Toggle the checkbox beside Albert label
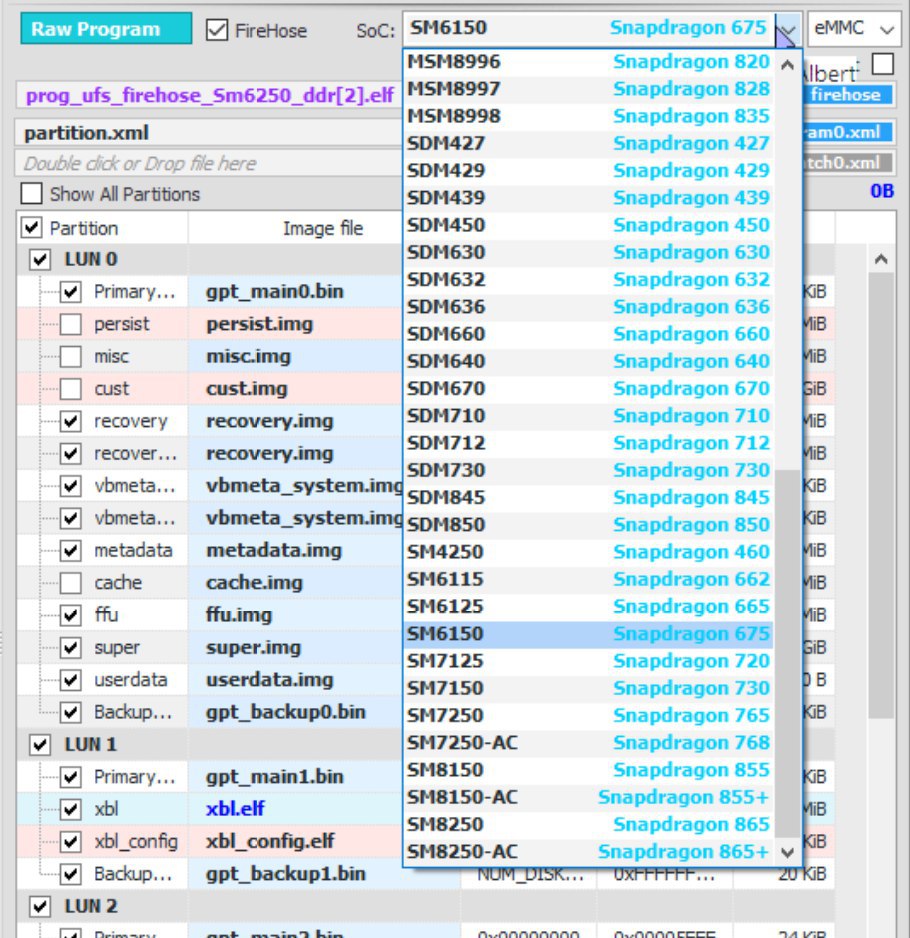 tap(882, 64)
